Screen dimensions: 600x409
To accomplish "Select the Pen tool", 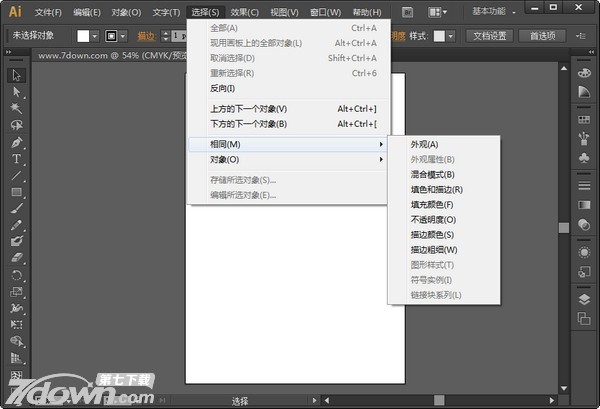I will pyautogui.click(x=16, y=142).
